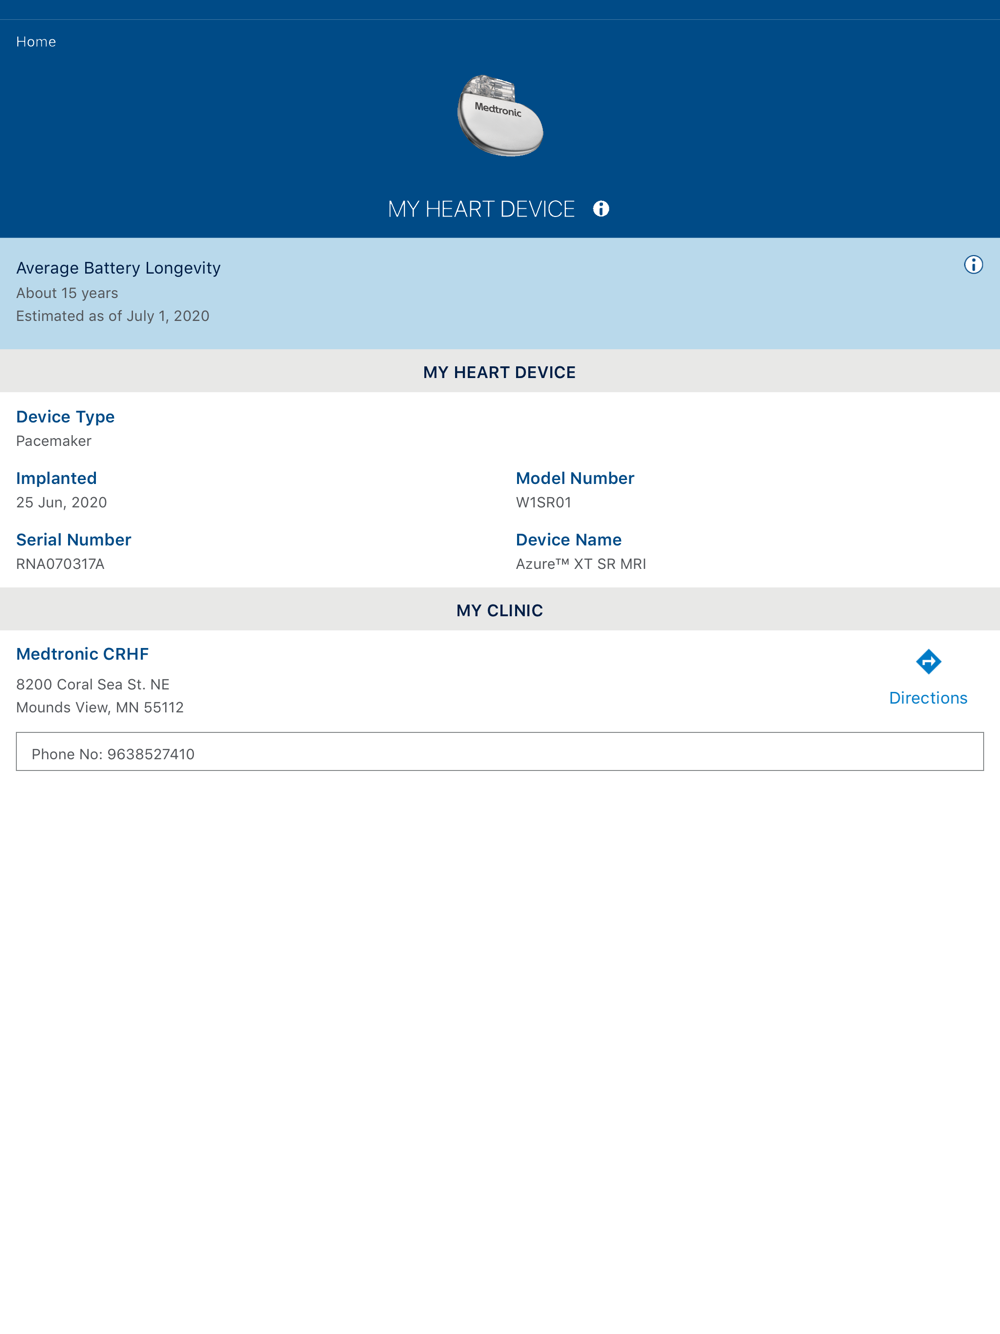This screenshot has height=1334, width=1000.
Task: Click Mounds View, MN 55112 address line
Action: click(100, 707)
